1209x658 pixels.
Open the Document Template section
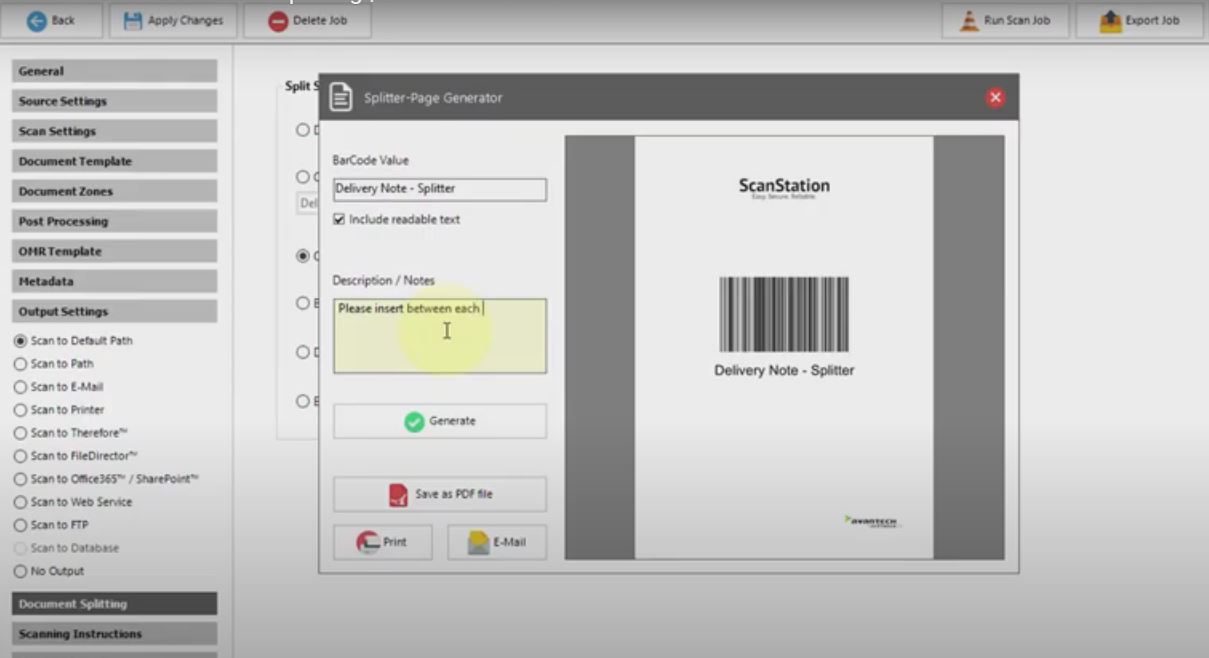(114, 161)
